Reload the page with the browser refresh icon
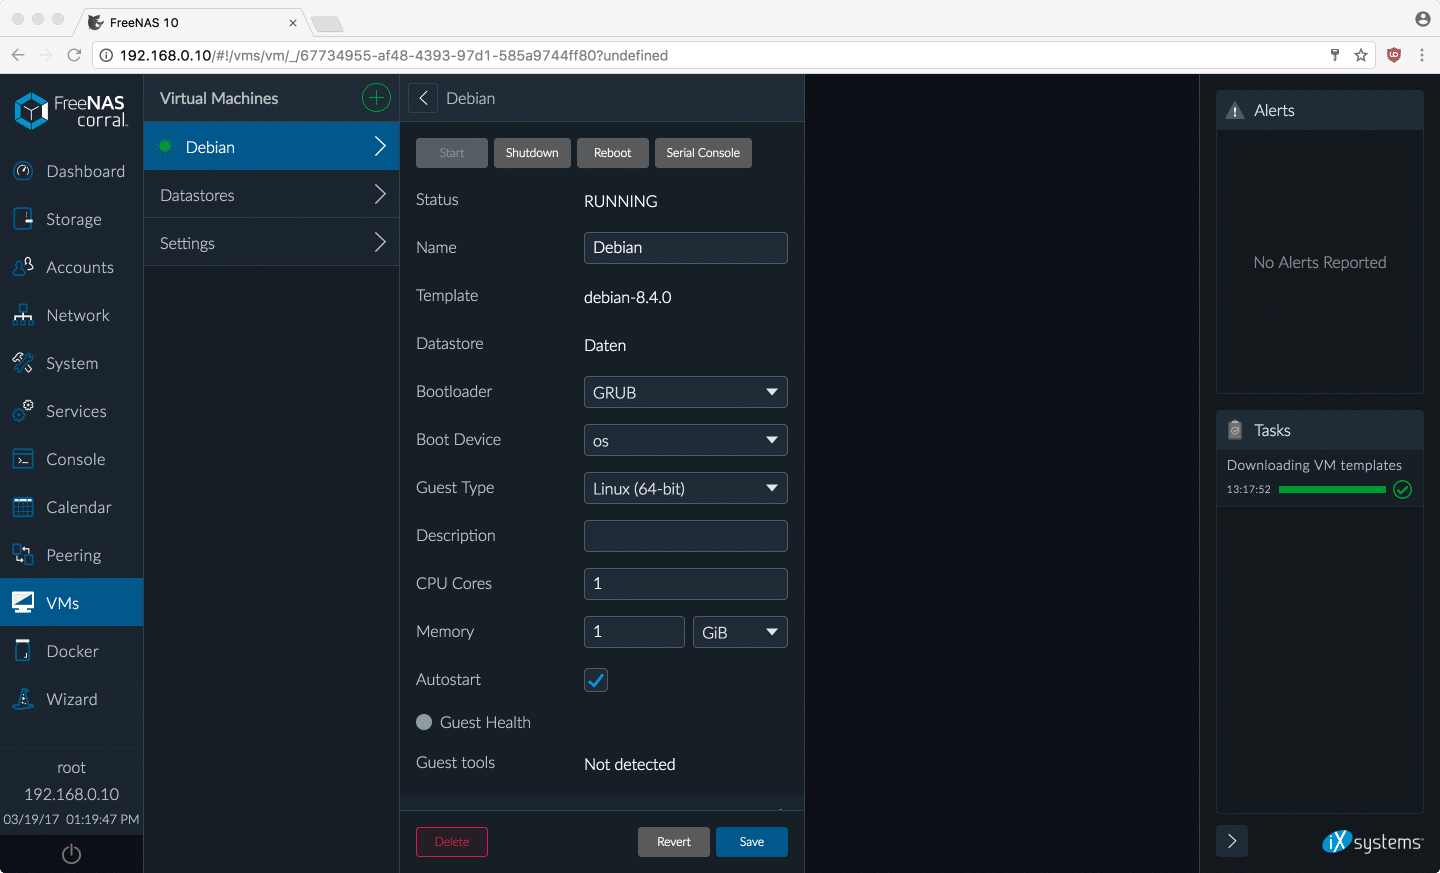This screenshot has width=1440, height=873. point(74,55)
